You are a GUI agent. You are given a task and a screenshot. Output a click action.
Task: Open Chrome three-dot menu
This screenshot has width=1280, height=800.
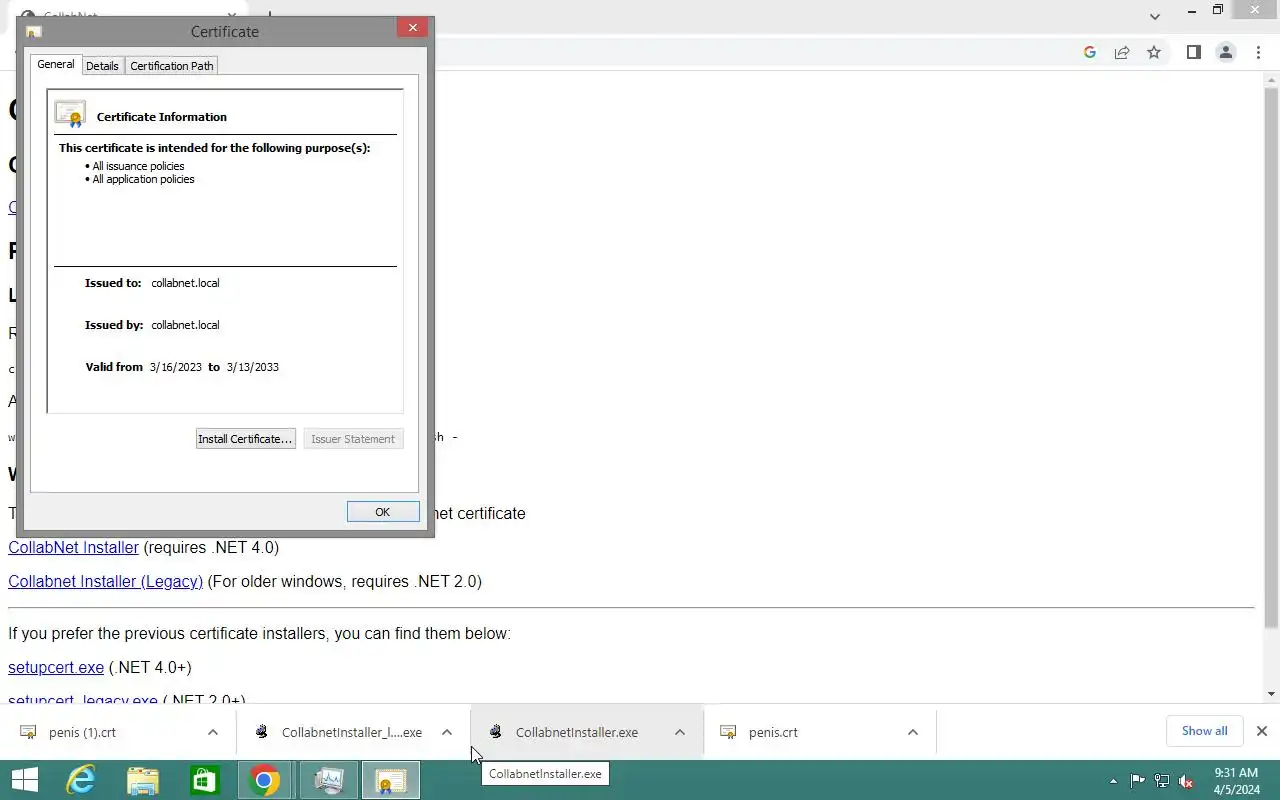pos(1258,52)
